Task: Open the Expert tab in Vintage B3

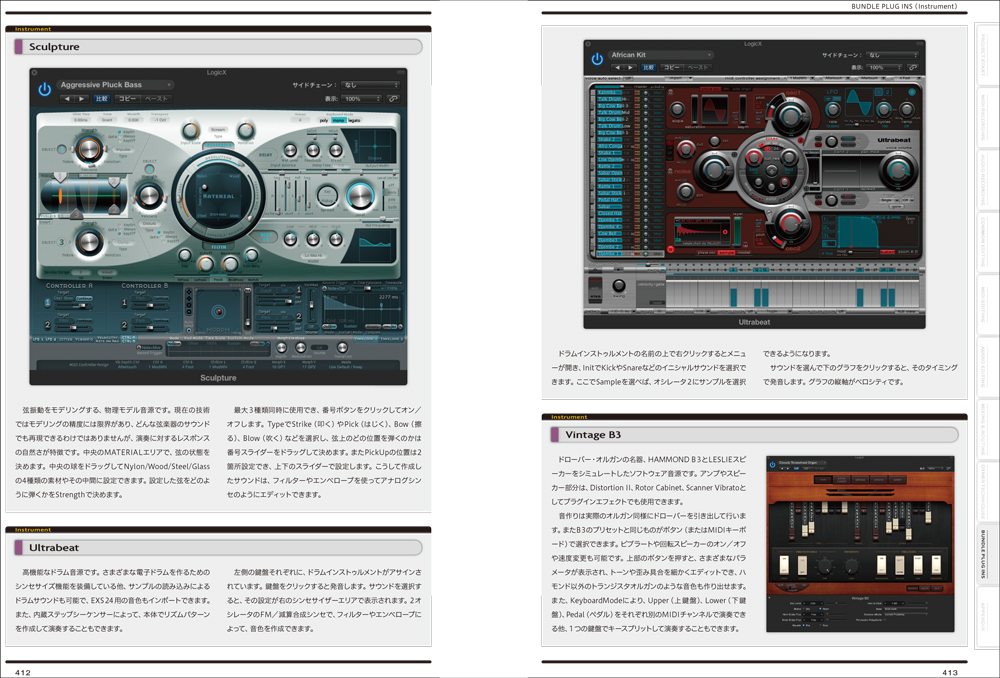Action: (897, 480)
